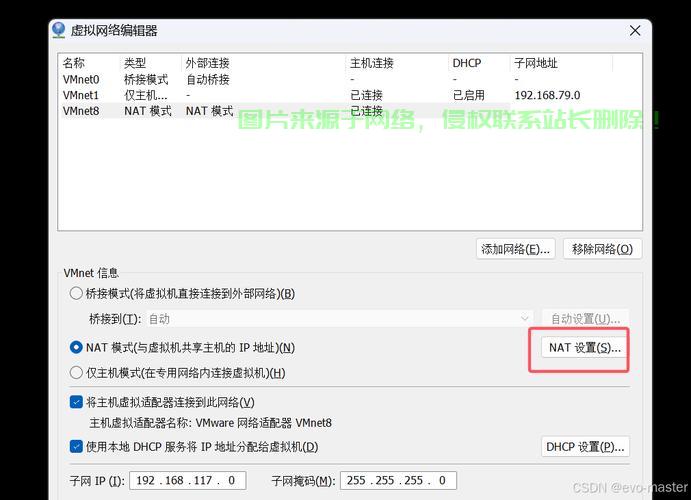Click the 类型 column header
The image size is (691, 500).
(x=151, y=63)
